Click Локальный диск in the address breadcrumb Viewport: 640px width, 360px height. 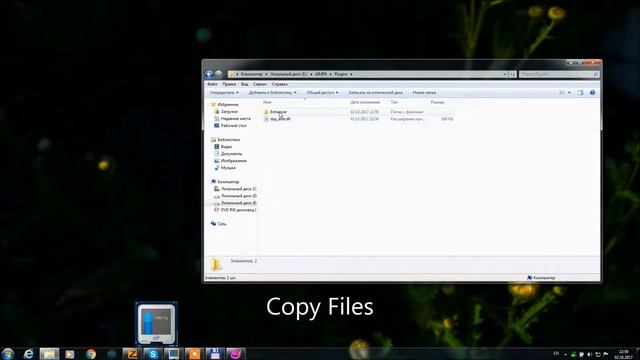[x=289, y=74]
